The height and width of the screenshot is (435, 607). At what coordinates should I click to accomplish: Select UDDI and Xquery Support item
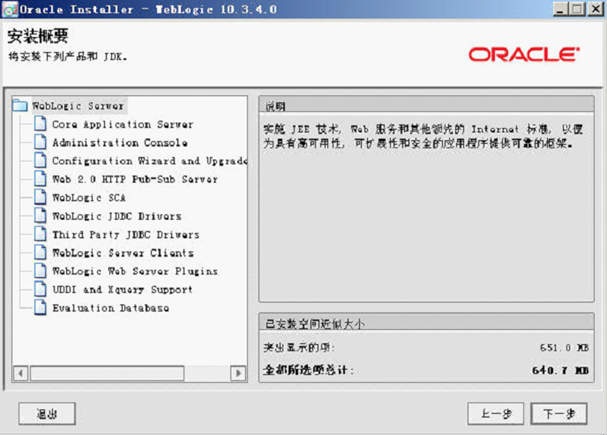click(x=122, y=289)
